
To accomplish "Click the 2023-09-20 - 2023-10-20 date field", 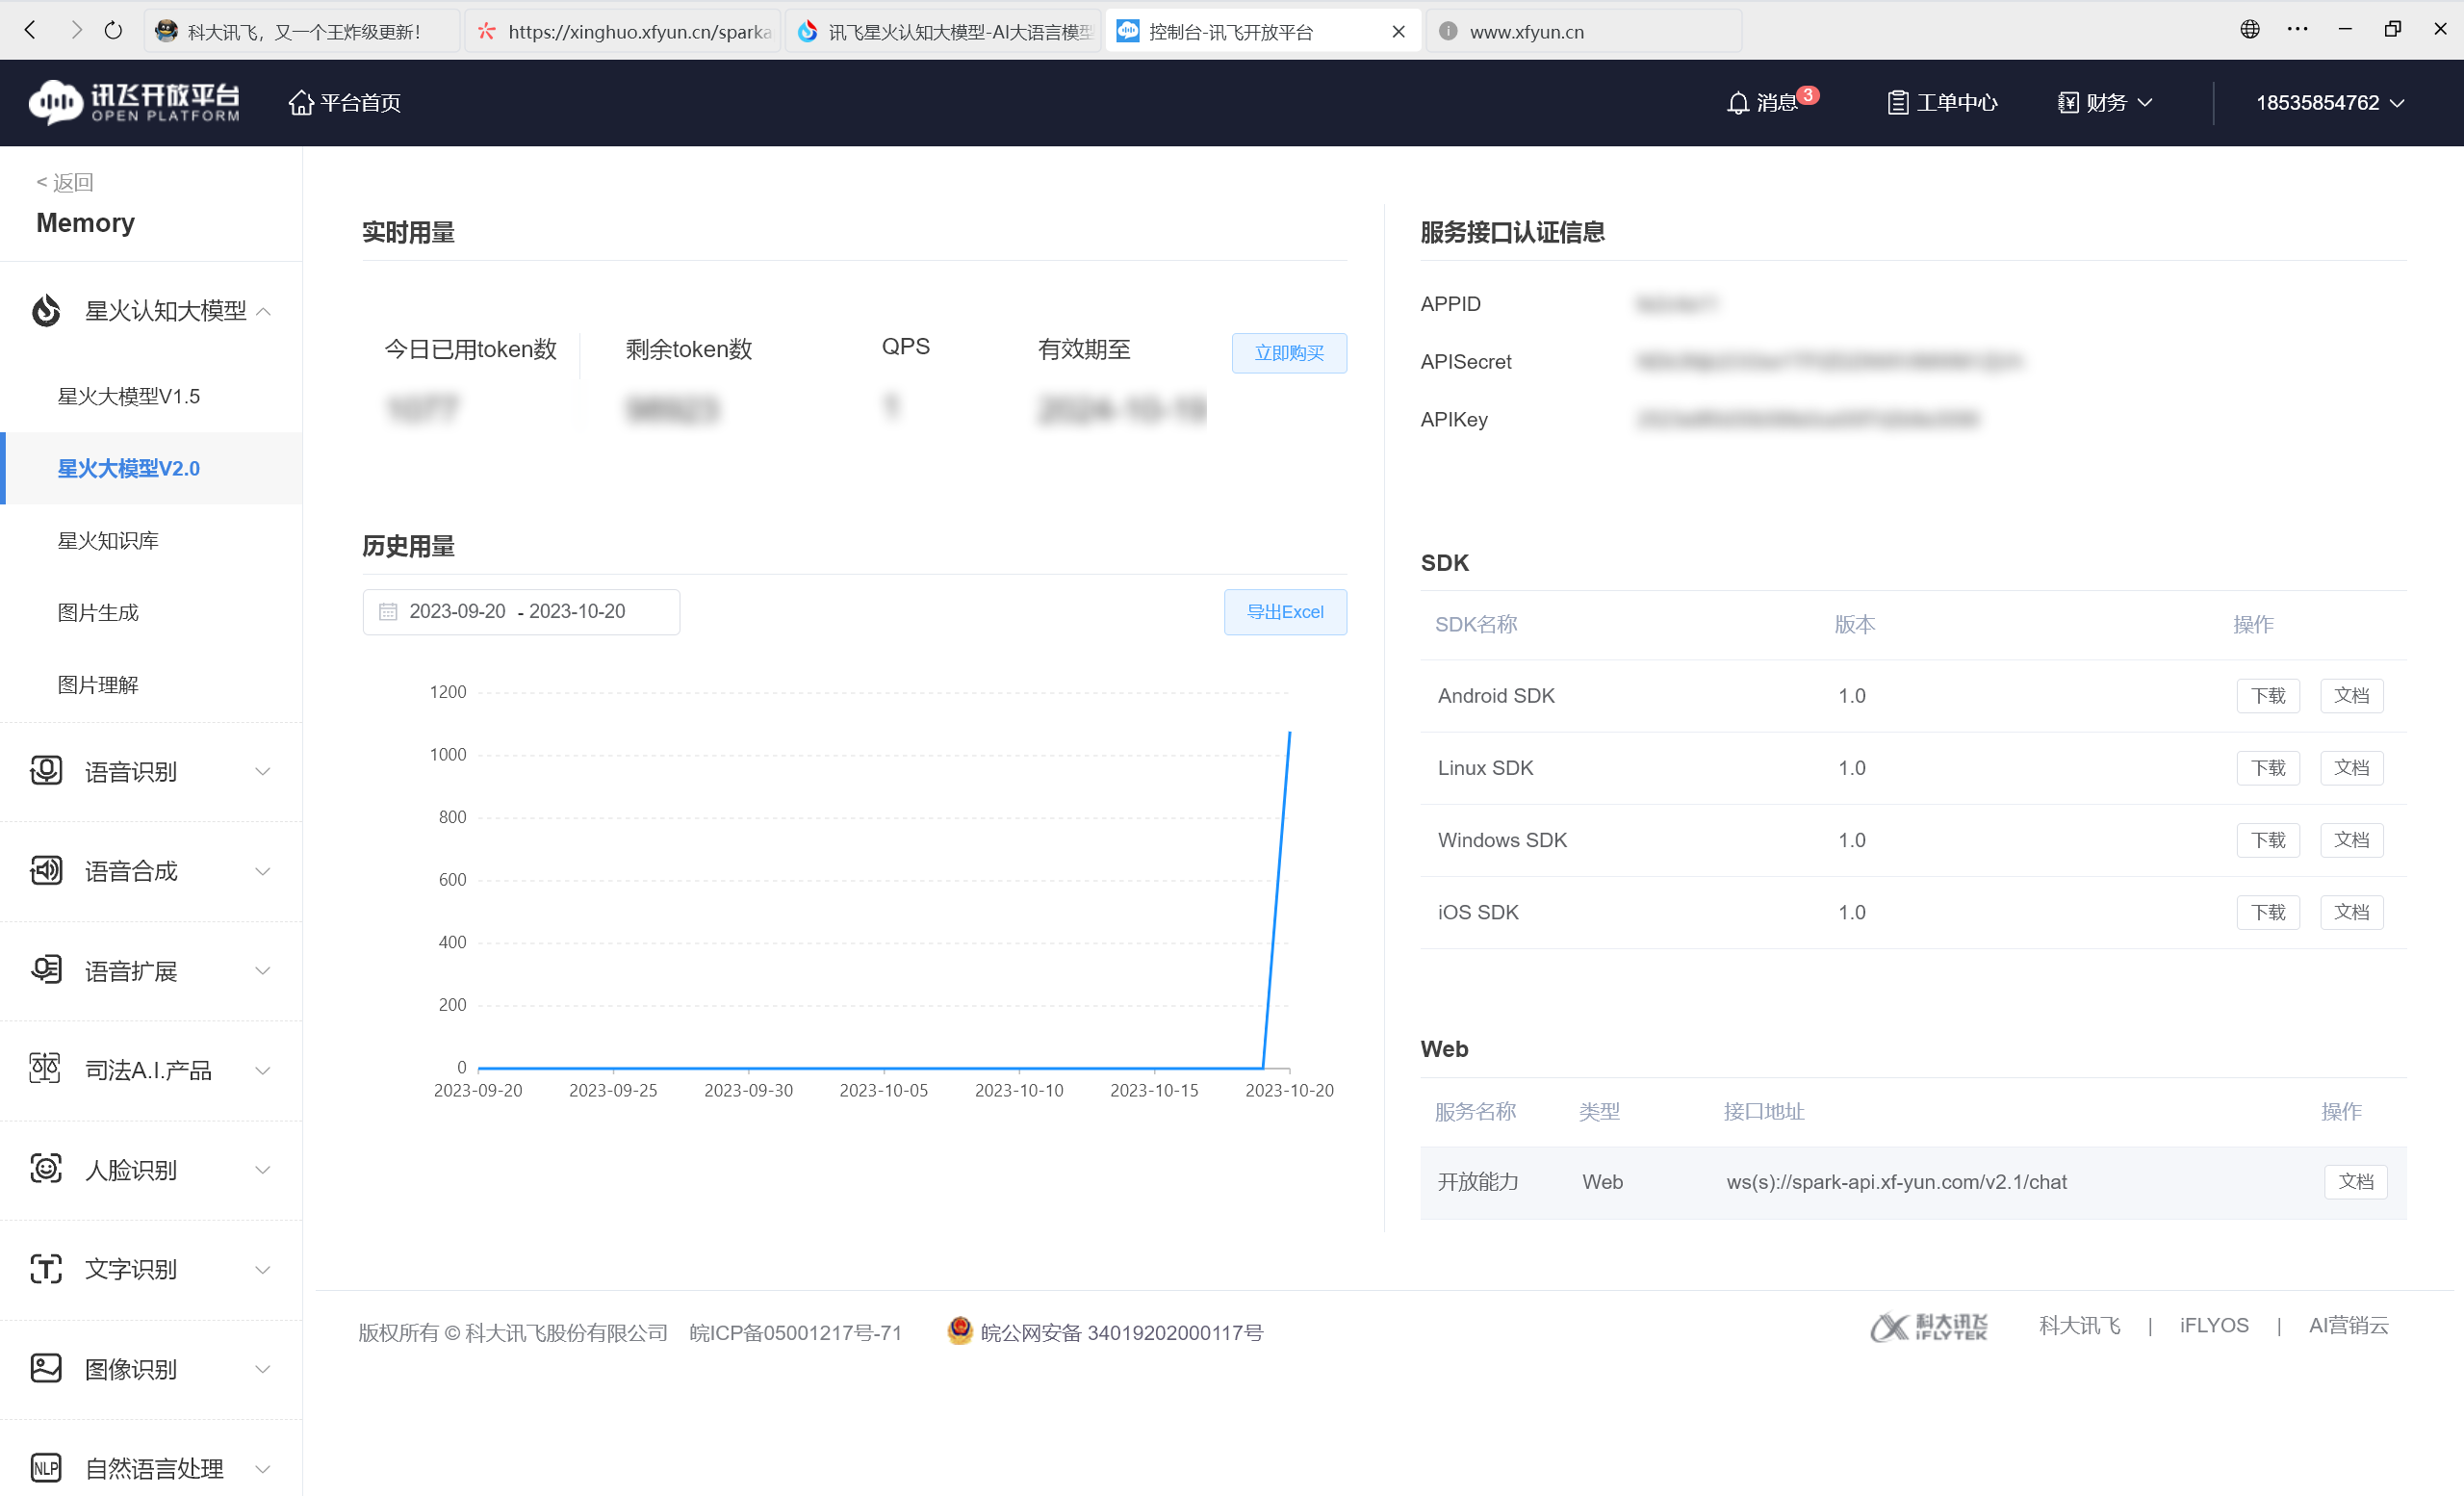I will point(521,611).
